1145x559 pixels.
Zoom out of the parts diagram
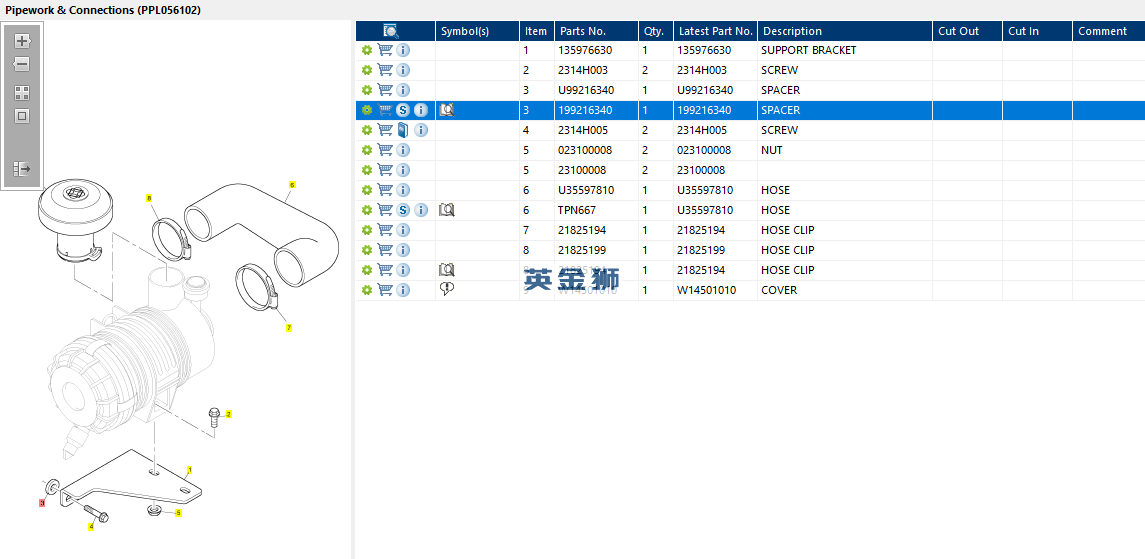pyautogui.click(x=22, y=64)
